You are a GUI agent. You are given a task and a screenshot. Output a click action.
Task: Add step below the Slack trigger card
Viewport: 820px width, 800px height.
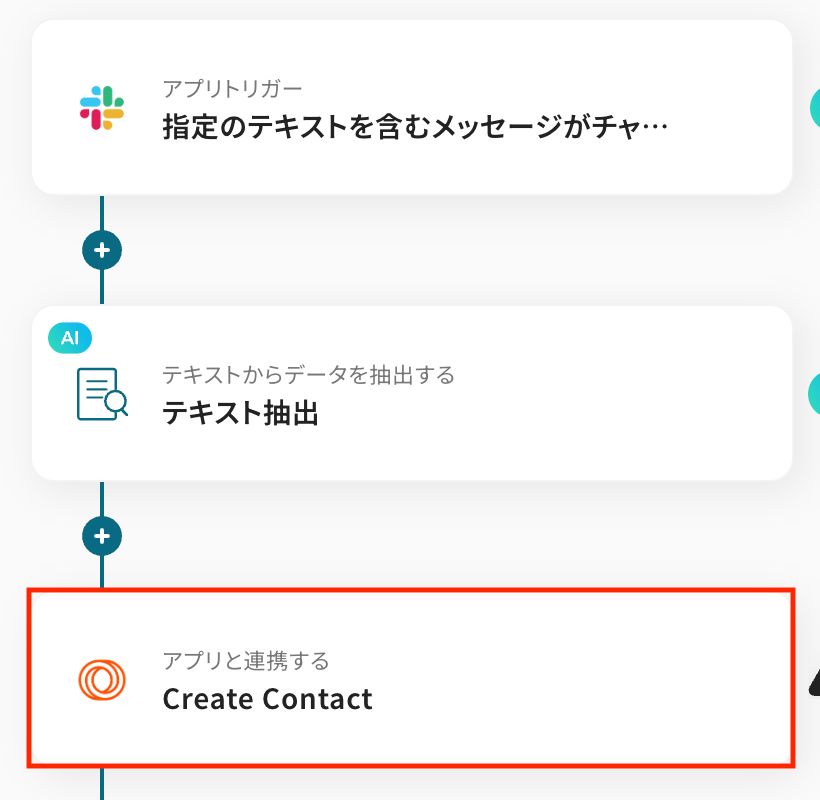coord(102,250)
